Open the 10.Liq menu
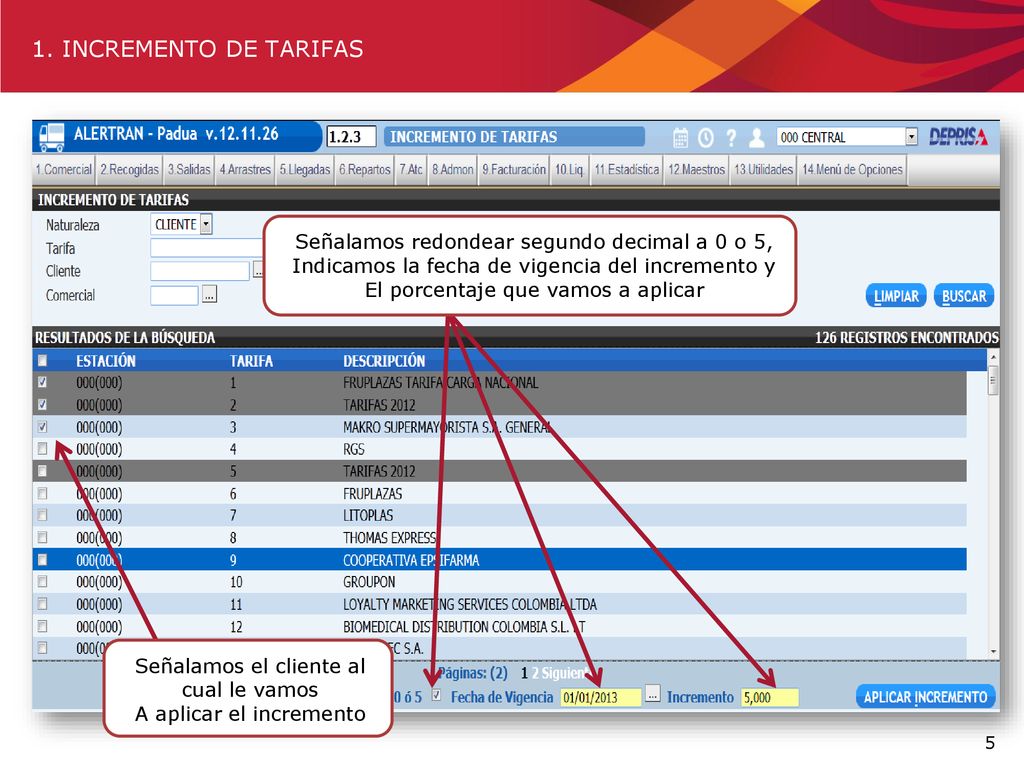Viewport: 1024px width, 768px height. 569,170
